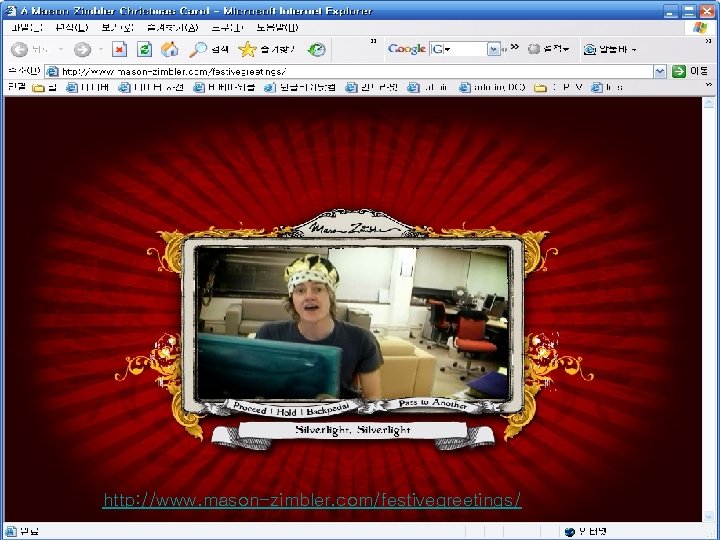Open the 알툴바 toolbar dropdown arrow

[634, 49]
